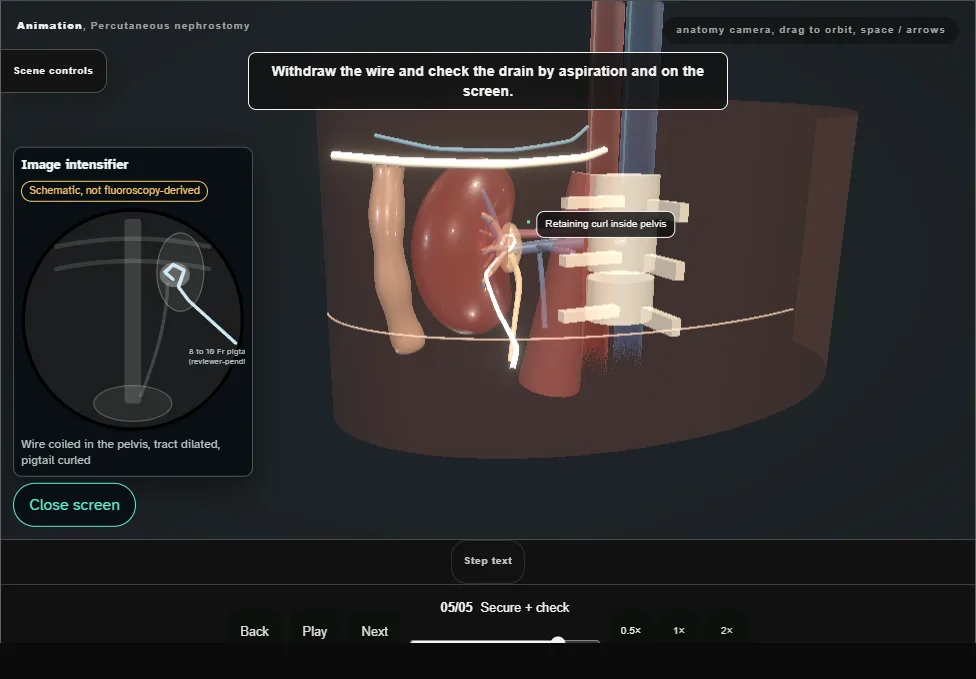Set playback speed to 2×
This screenshot has height=679, width=976.
pos(726,630)
